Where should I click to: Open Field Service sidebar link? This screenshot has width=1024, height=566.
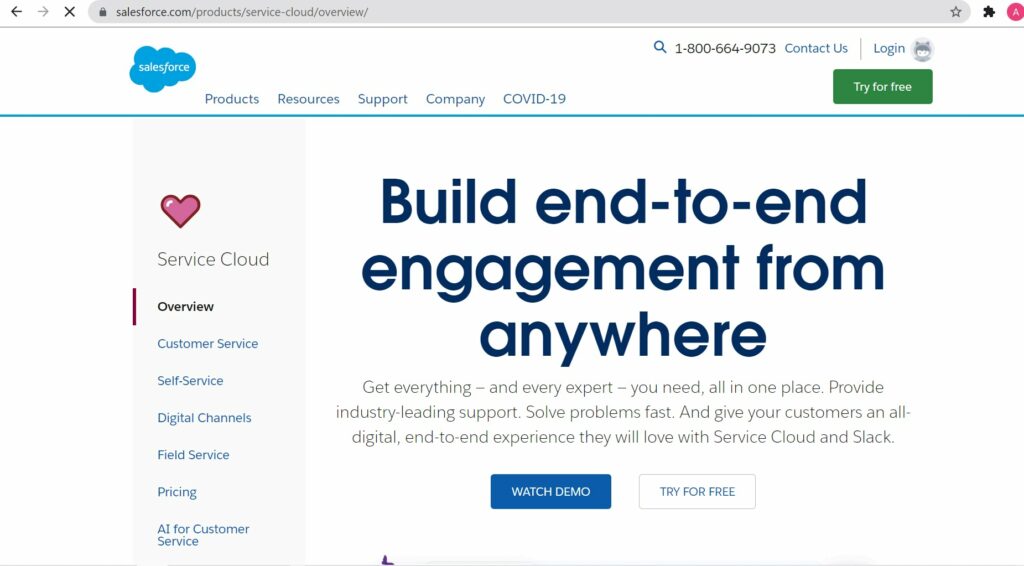click(193, 455)
